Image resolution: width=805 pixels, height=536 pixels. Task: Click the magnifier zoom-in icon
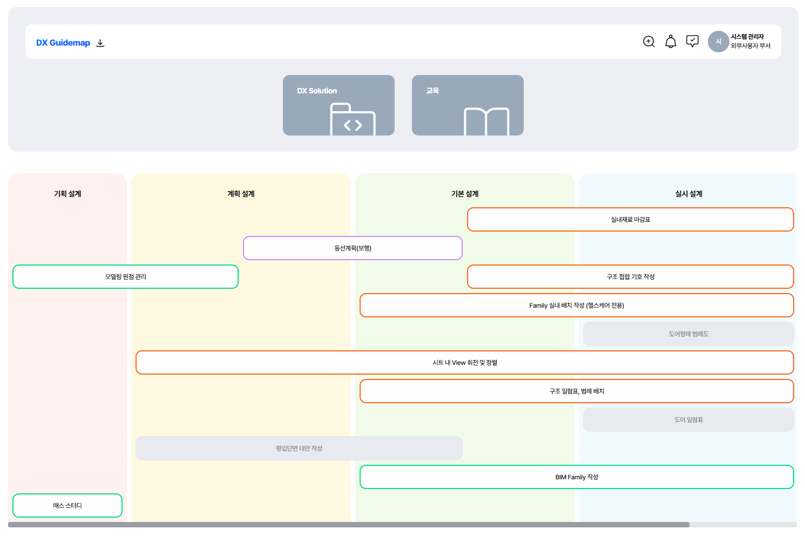648,42
